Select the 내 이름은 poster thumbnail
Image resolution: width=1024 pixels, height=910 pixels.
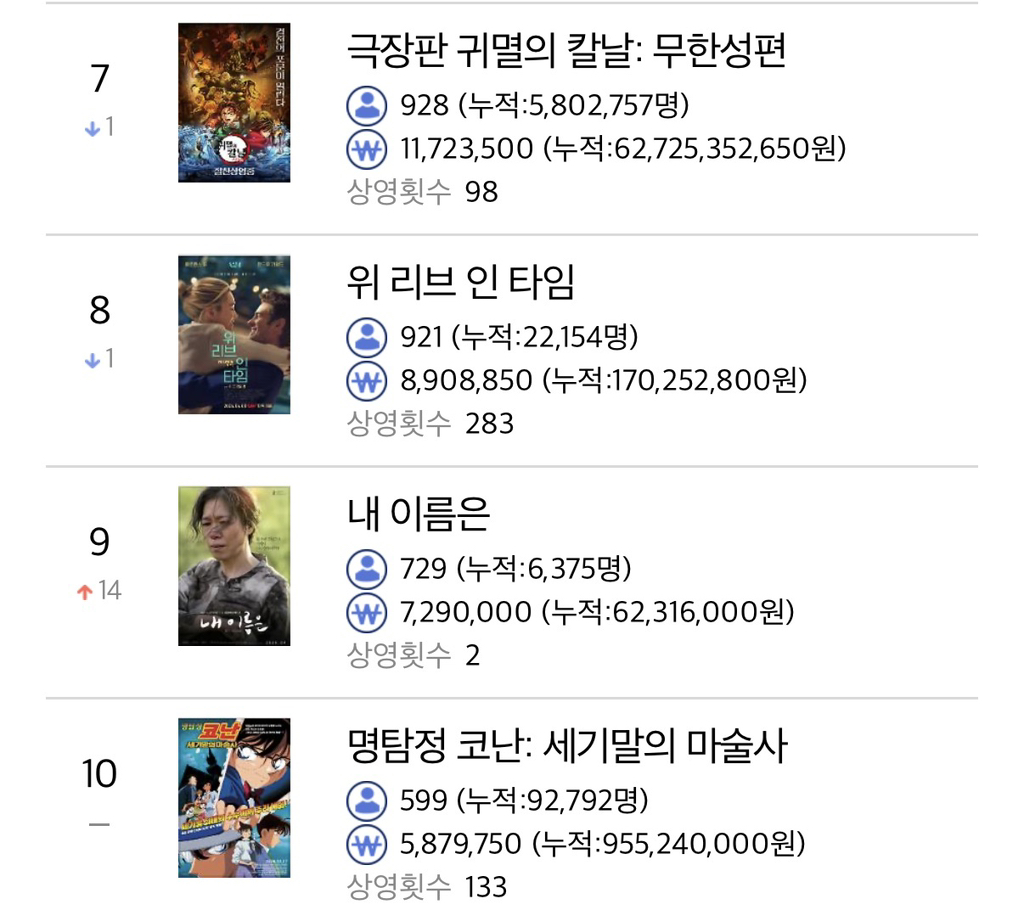point(234,566)
